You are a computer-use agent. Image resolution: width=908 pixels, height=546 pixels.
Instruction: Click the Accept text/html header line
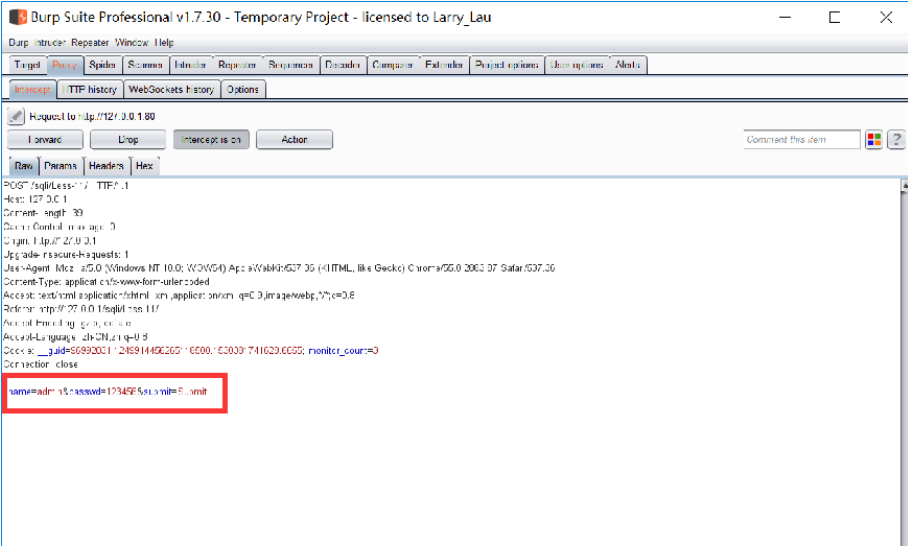point(179,296)
